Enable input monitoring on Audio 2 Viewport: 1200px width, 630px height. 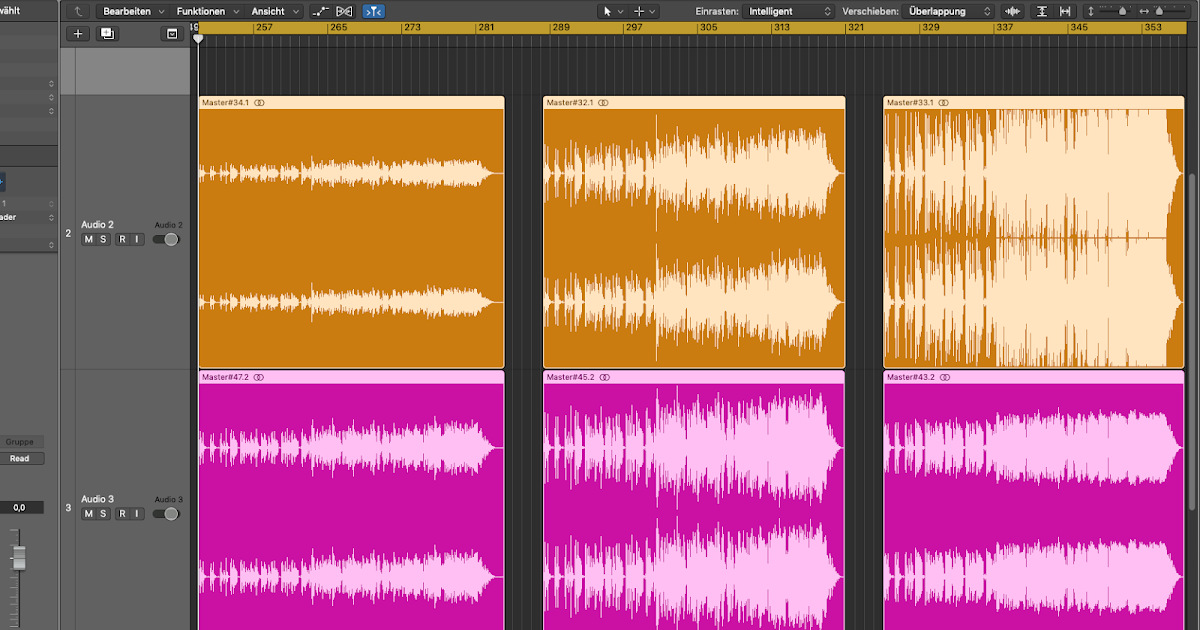[137, 239]
